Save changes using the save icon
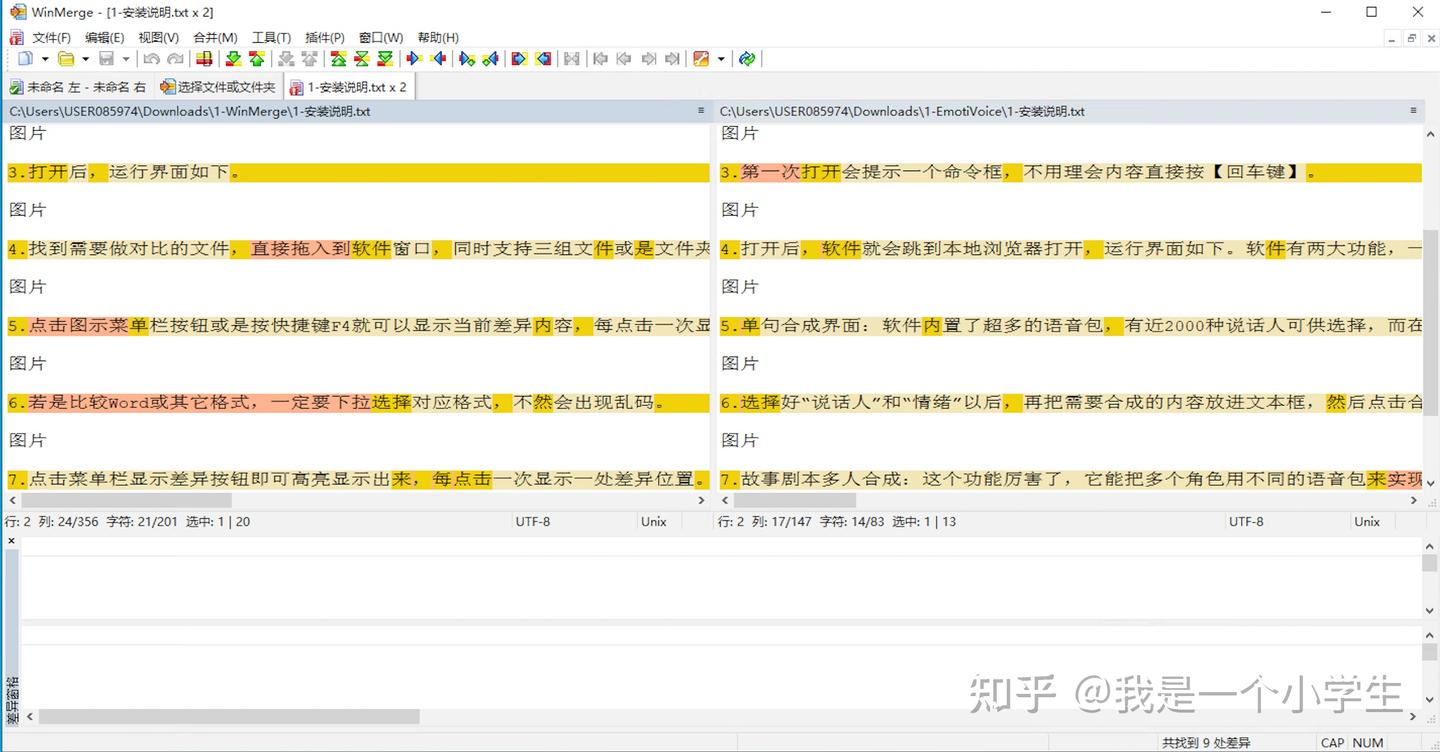 tap(106, 58)
